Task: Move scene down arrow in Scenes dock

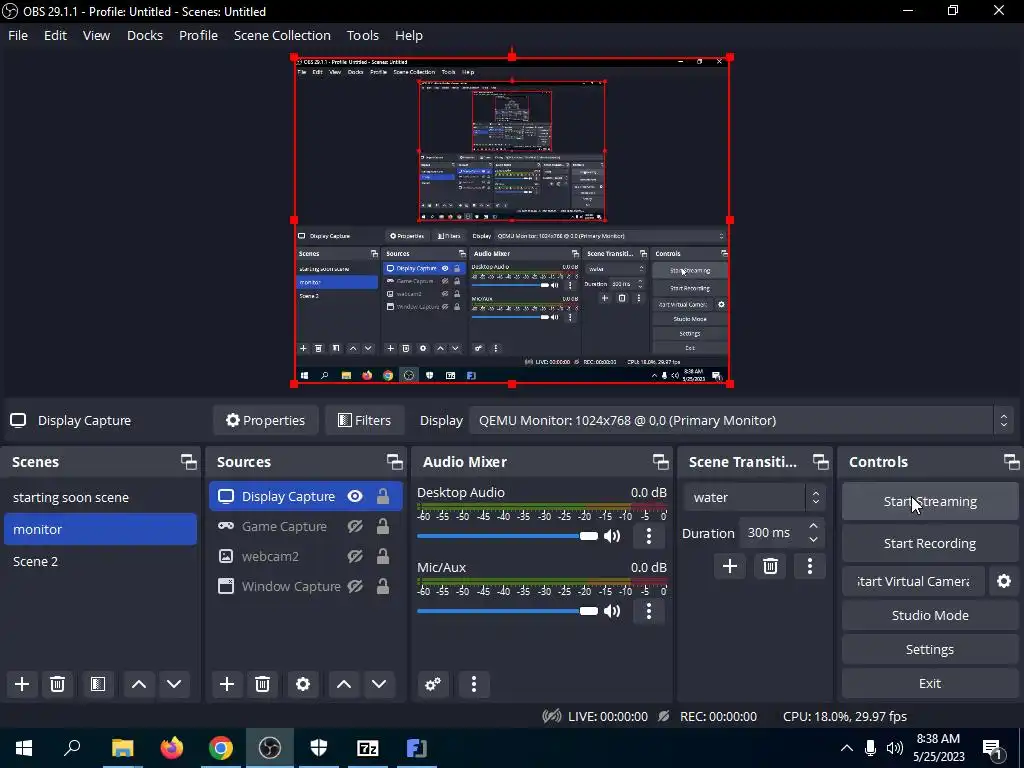Action: coord(174,684)
